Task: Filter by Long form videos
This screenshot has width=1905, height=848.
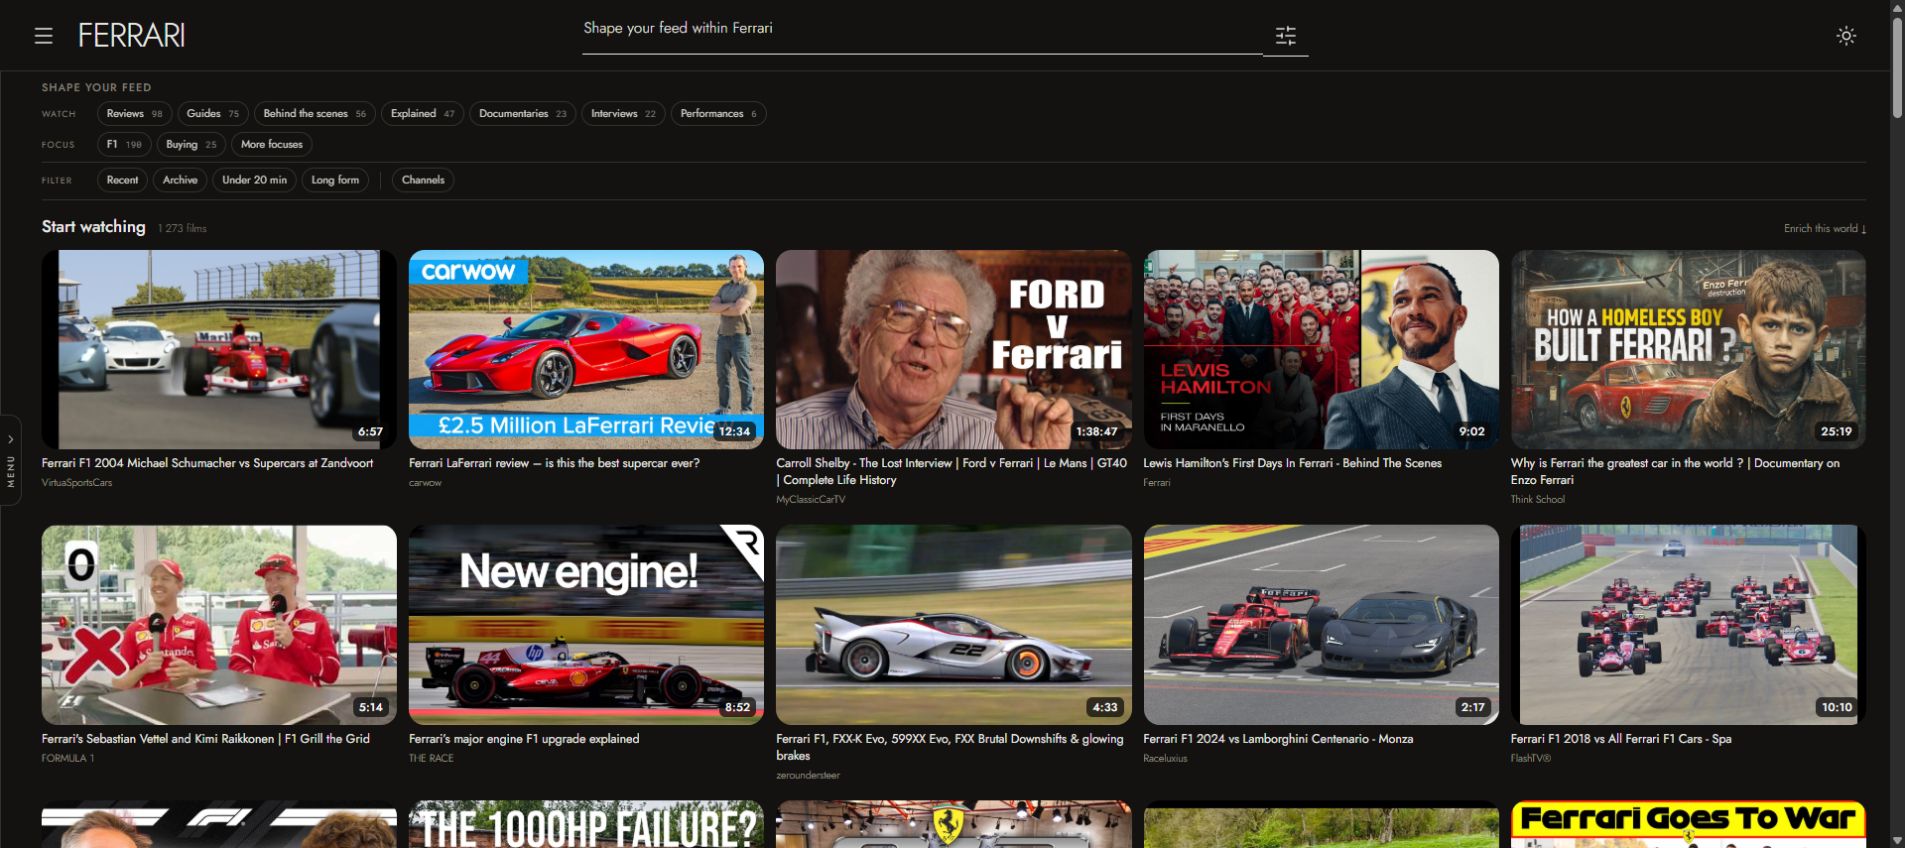Action: click(335, 180)
